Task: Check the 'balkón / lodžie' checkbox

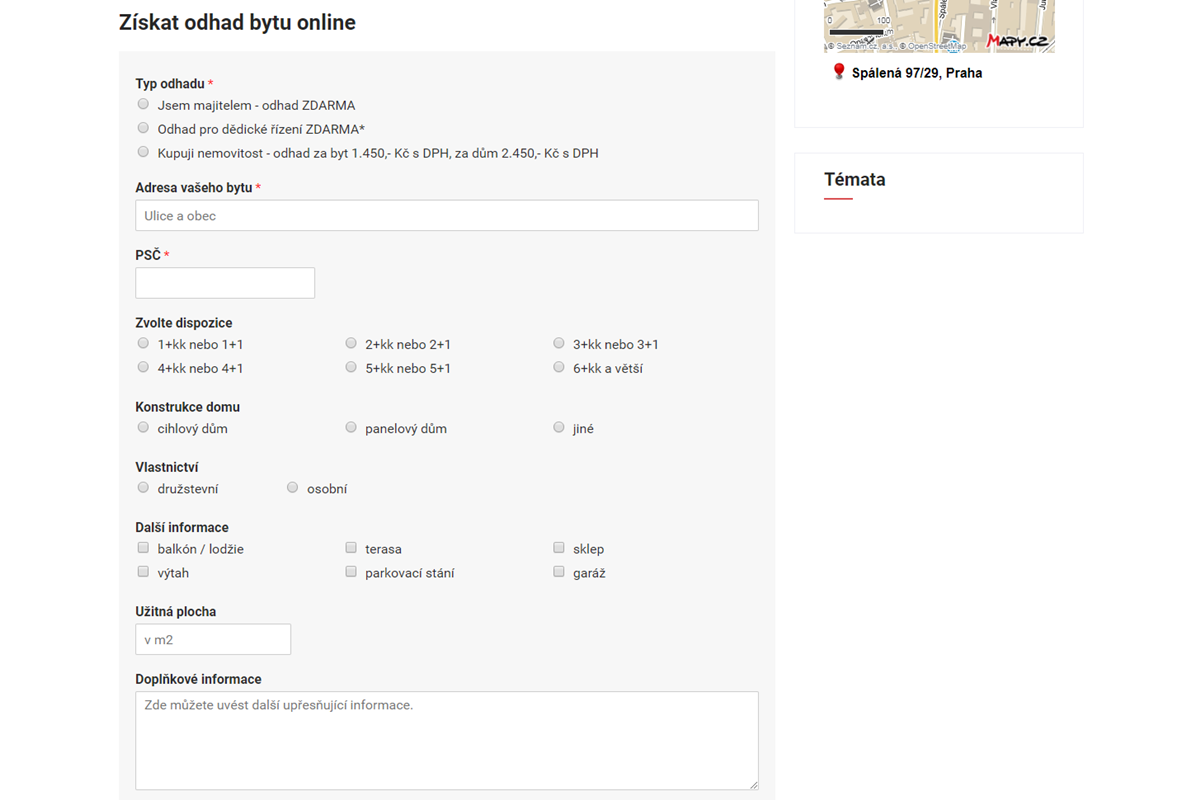Action: [x=143, y=548]
